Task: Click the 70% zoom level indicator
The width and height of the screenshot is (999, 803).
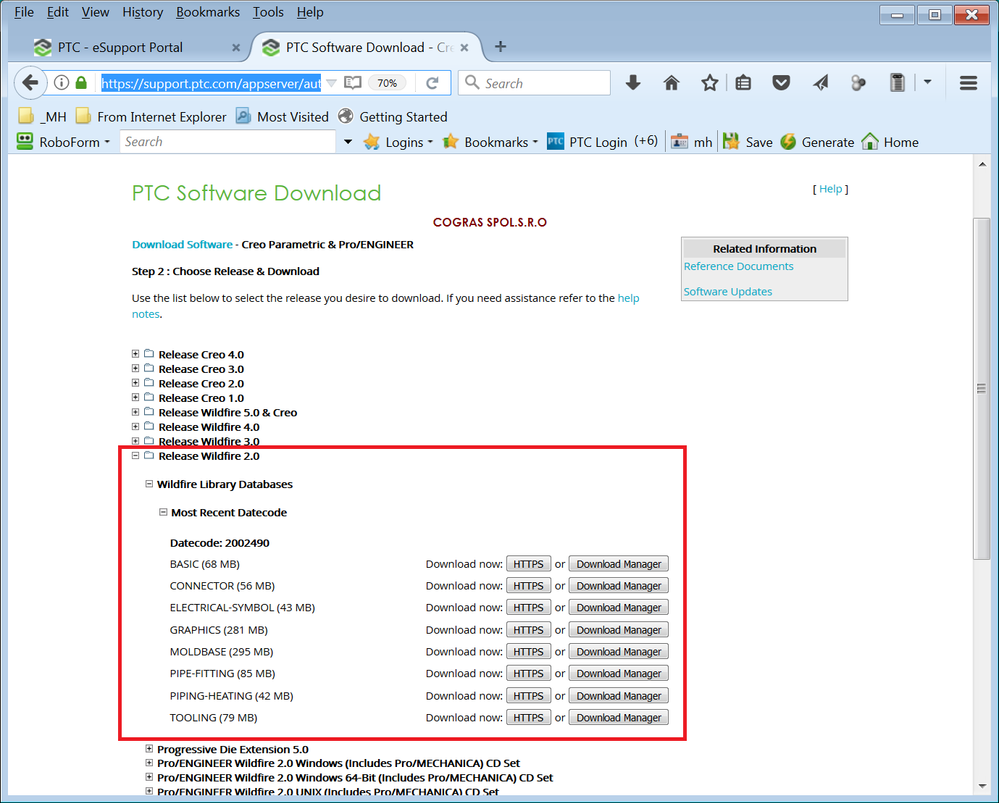Action: click(x=387, y=83)
